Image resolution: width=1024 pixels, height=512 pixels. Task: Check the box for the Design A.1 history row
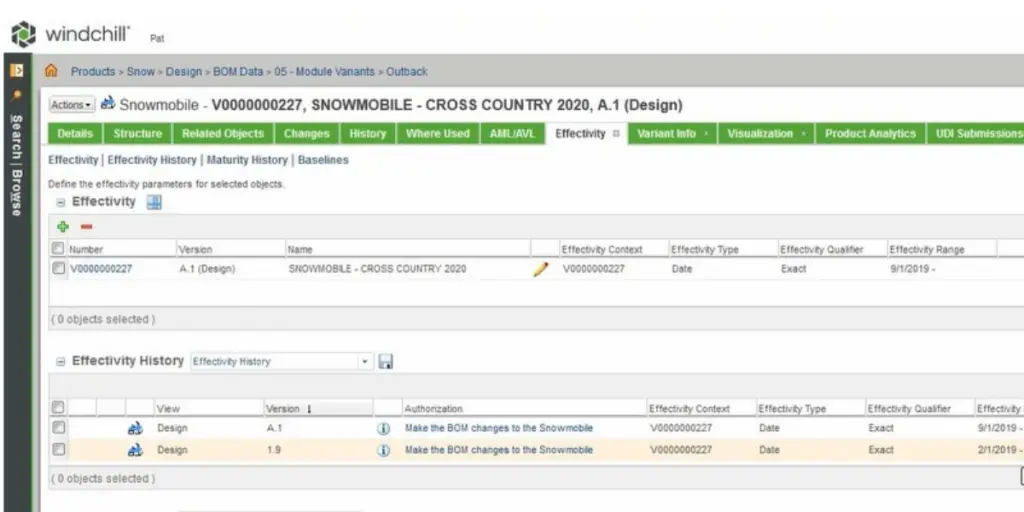tap(58, 428)
